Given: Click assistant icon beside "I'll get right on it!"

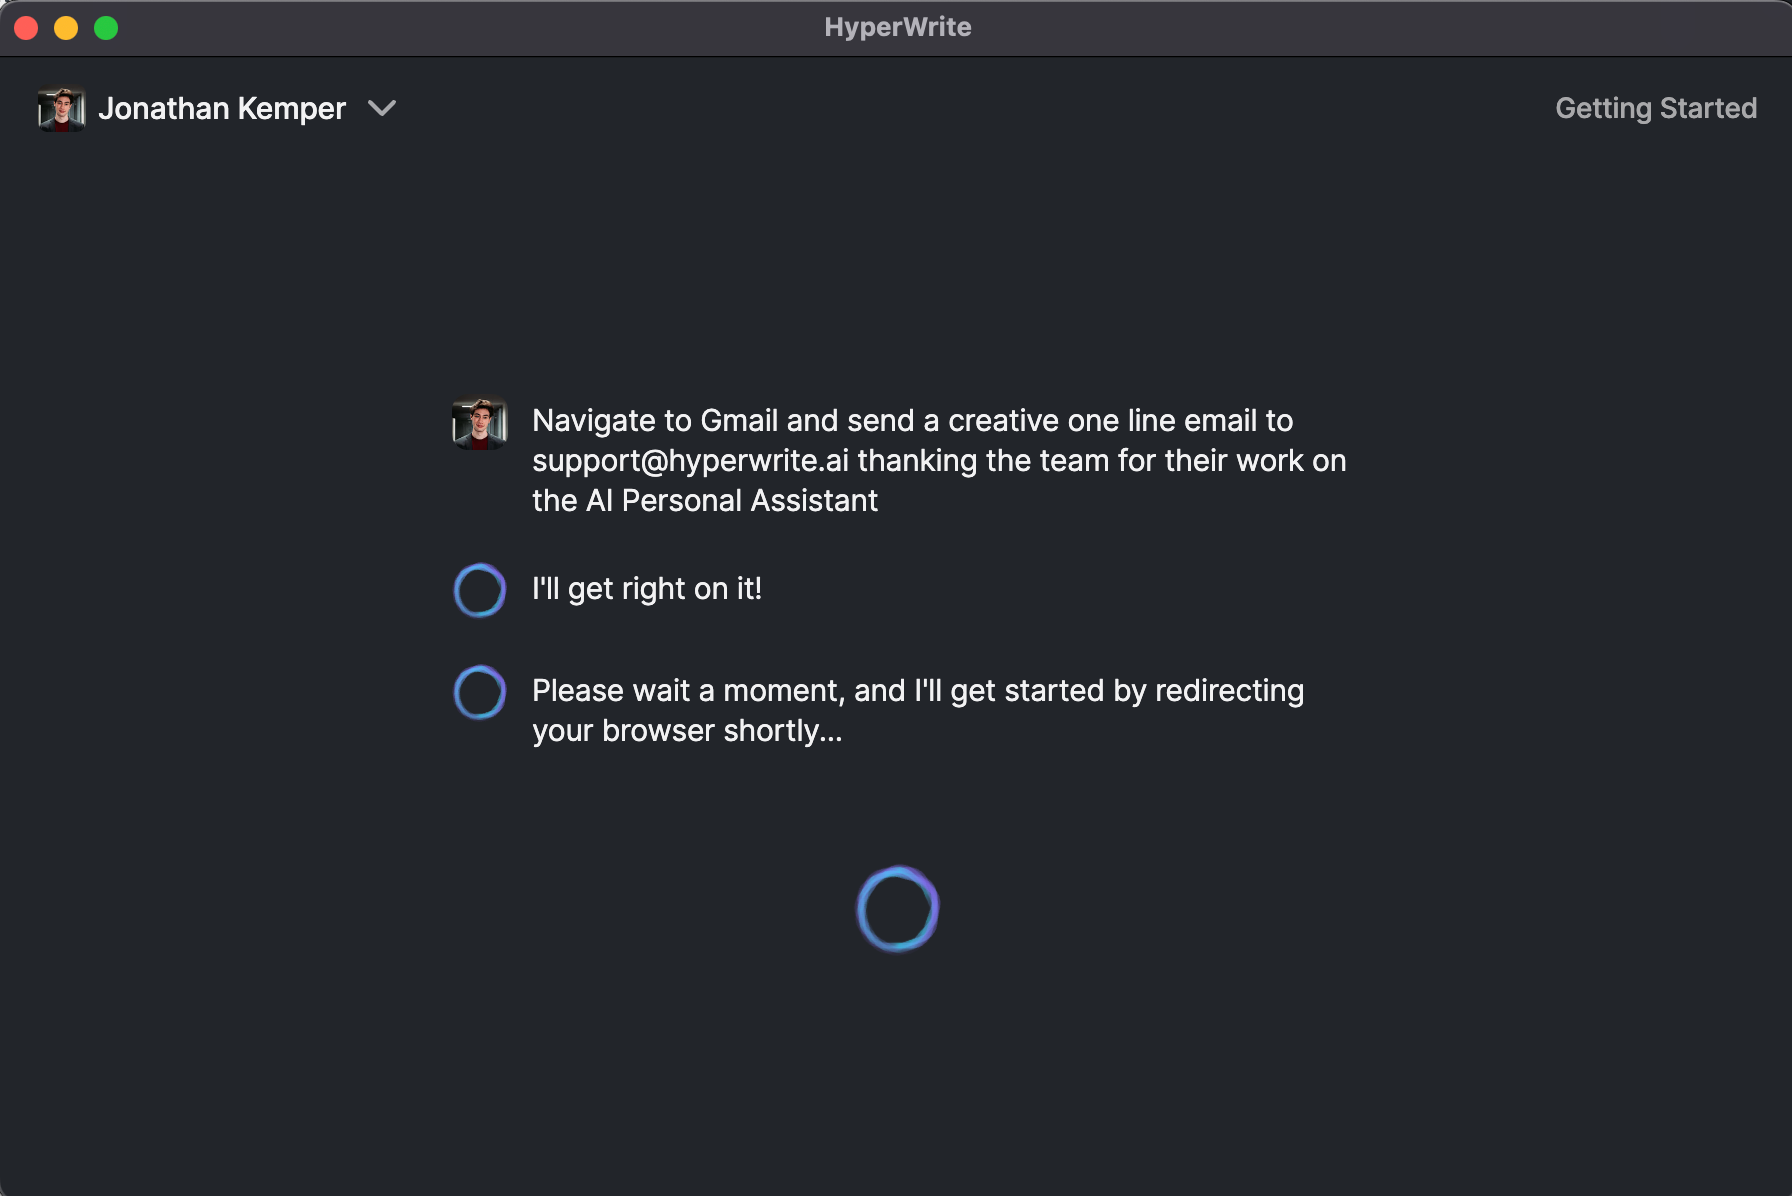Looking at the screenshot, I should (x=480, y=590).
